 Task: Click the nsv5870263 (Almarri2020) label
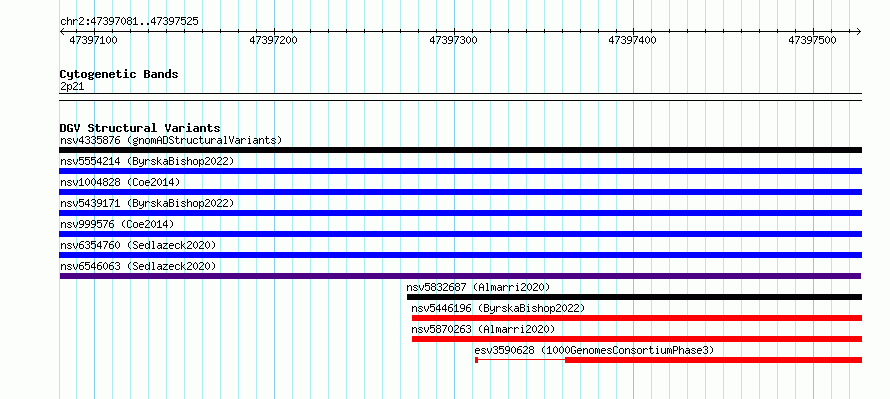coord(483,329)
